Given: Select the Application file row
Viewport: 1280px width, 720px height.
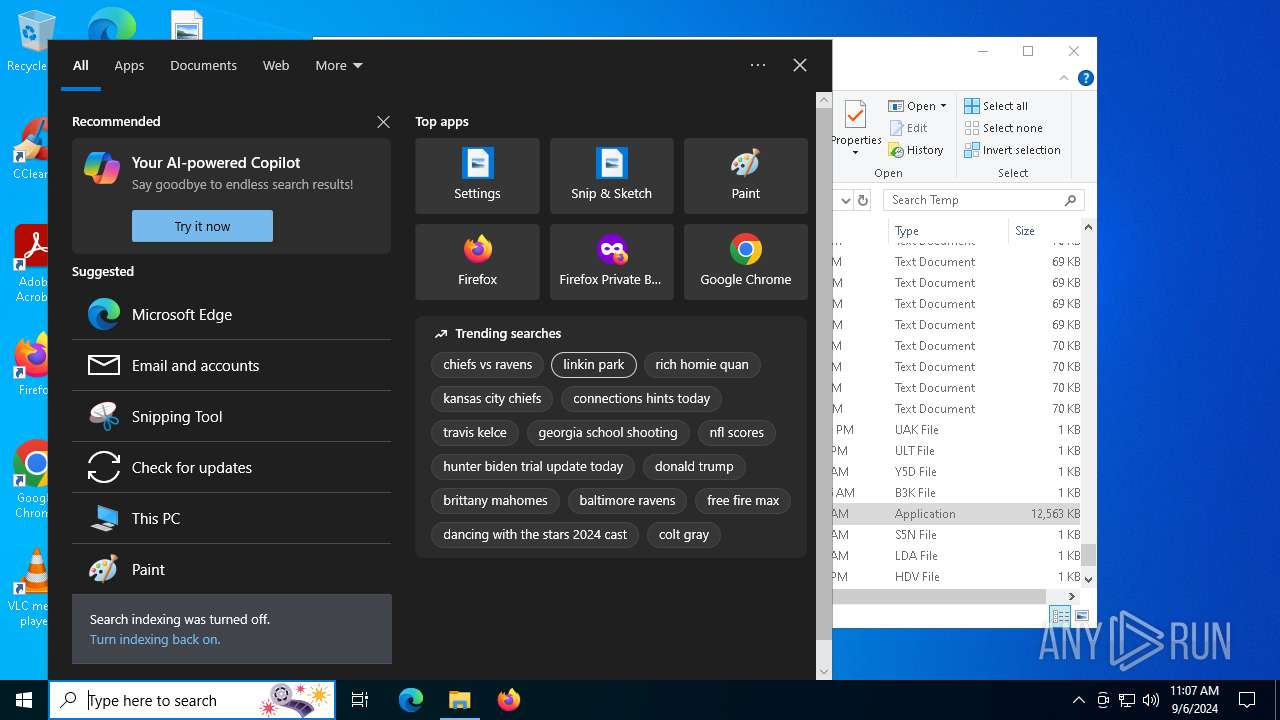Looking at the screenshot, I should click(x=957, y=514).
